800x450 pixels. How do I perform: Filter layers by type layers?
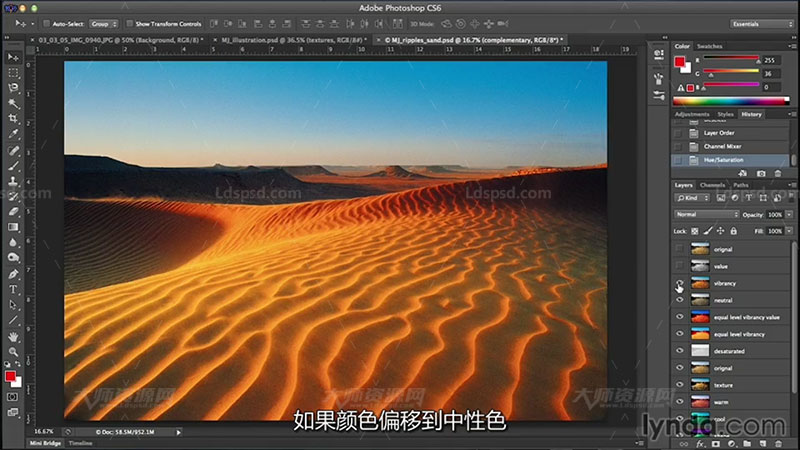(x=748, y=198)
